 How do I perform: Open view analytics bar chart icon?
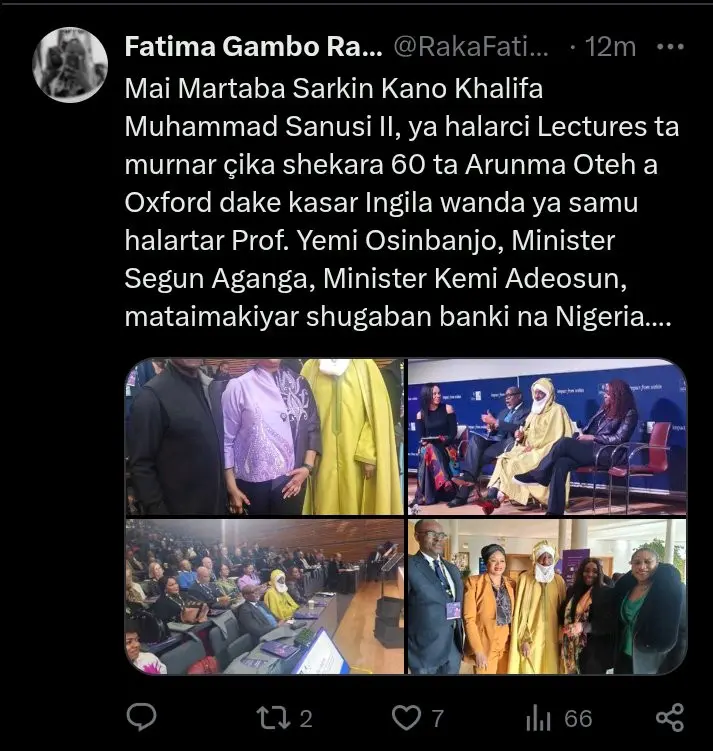click(x=538, y=718)
